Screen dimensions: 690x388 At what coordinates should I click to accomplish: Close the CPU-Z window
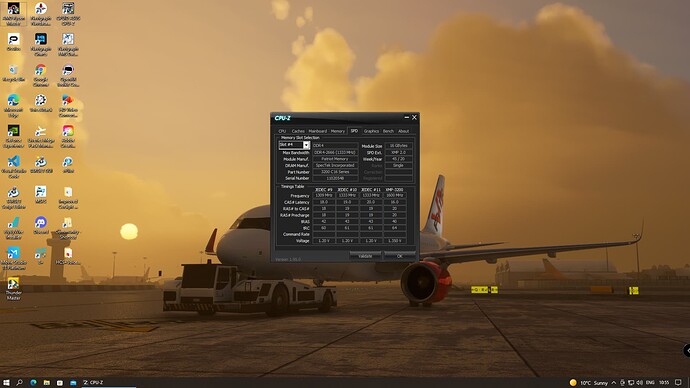414,117
